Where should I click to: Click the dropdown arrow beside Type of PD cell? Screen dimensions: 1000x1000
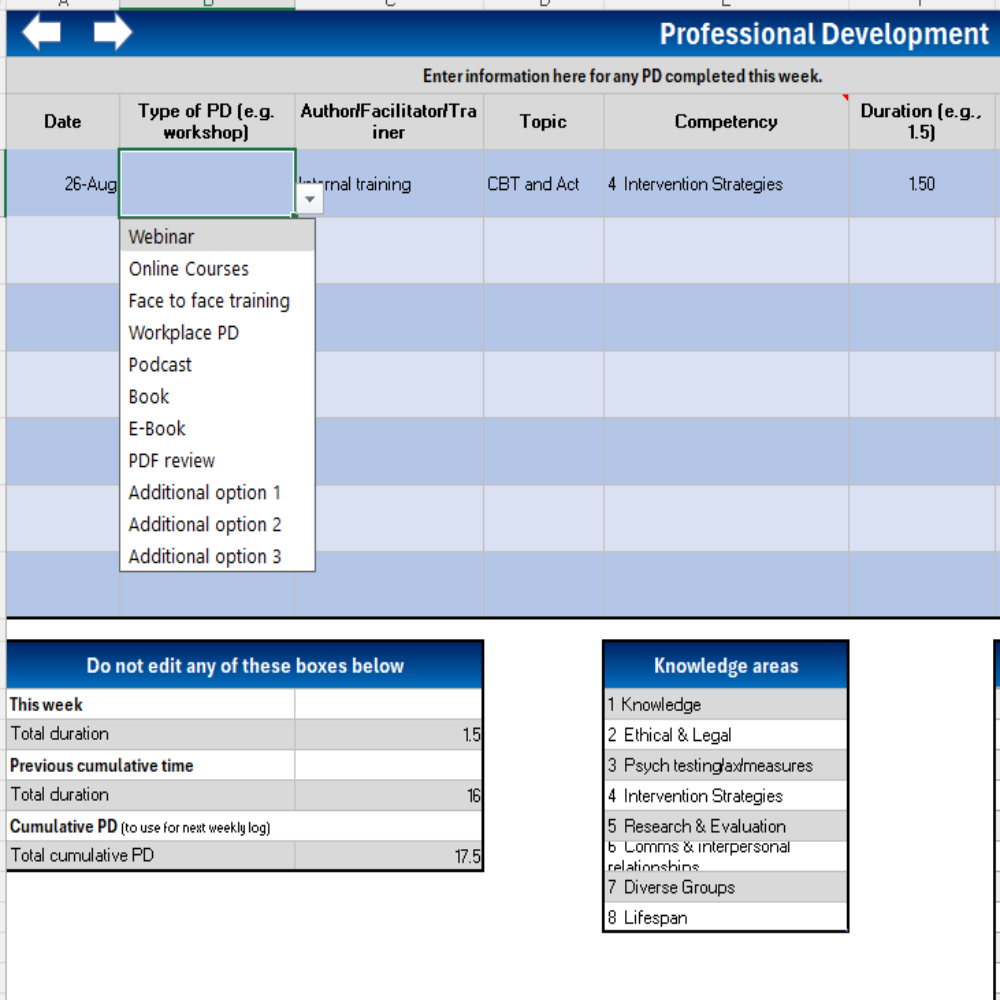coord(310,199)
